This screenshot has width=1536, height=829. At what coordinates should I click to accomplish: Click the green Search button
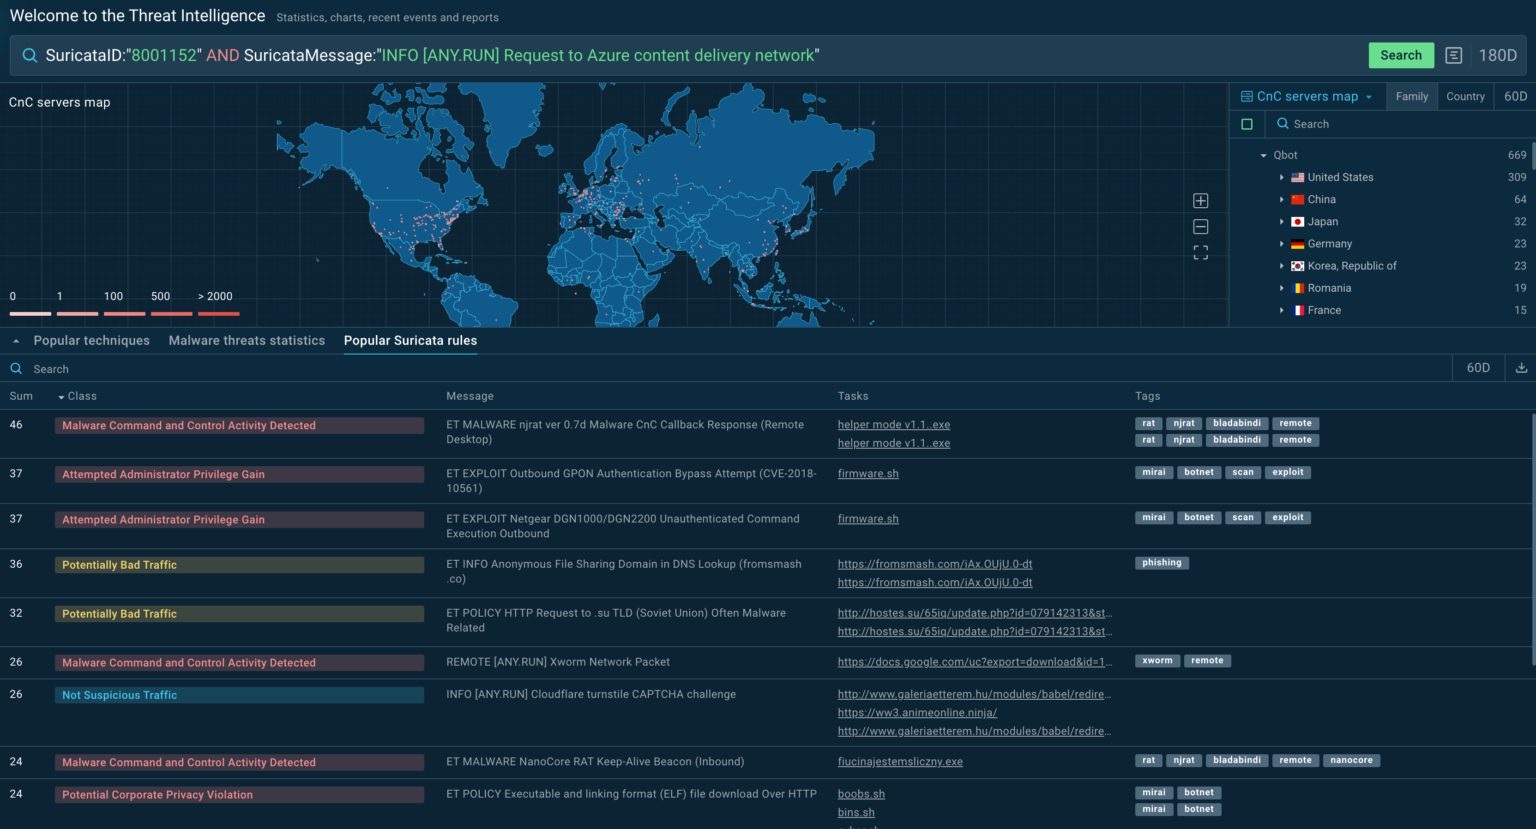[1401, 55]
